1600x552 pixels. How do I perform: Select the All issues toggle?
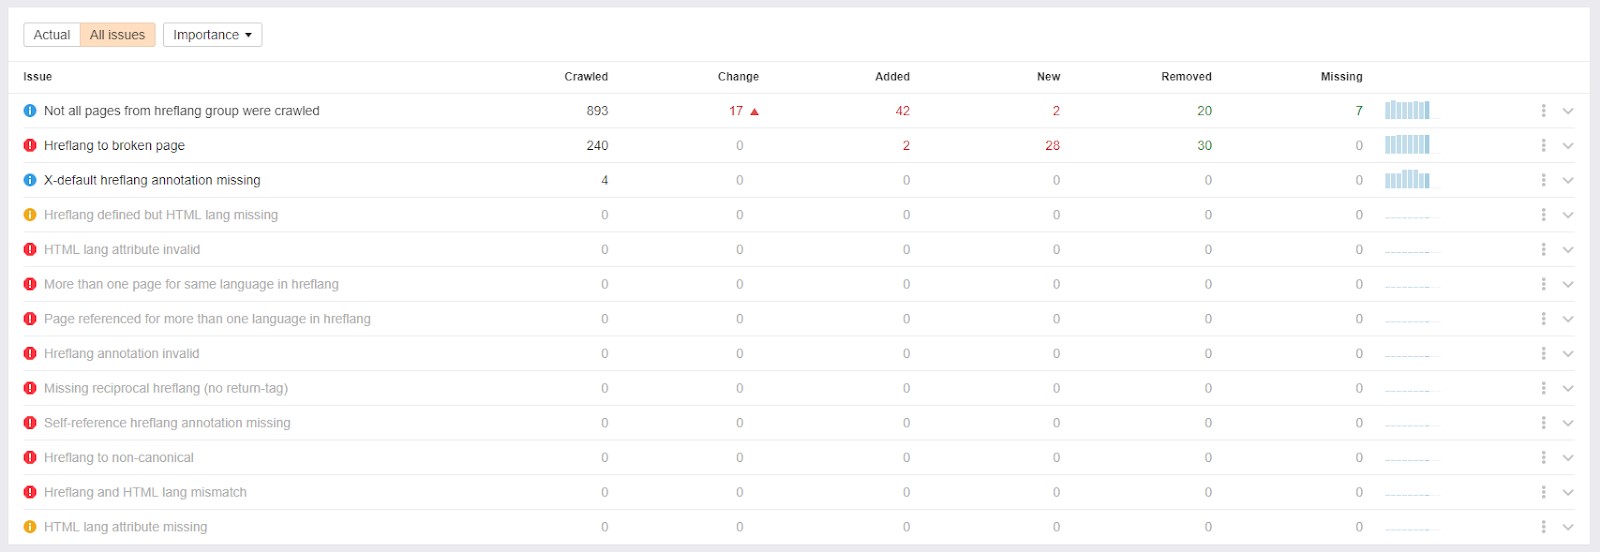117,35
